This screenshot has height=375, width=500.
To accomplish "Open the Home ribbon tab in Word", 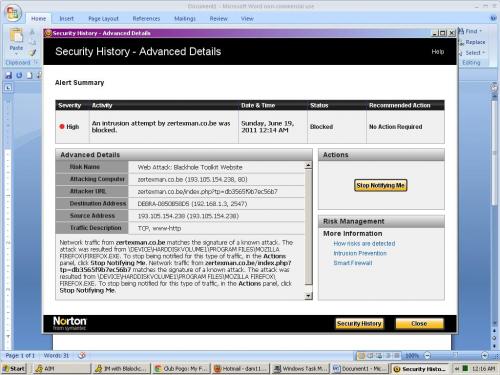I will [38, 19].
